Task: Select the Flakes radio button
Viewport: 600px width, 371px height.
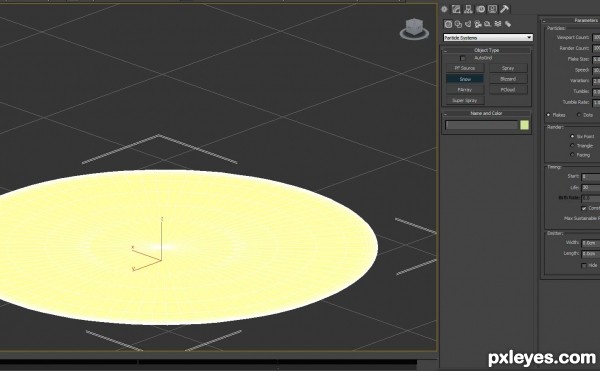Action: [x=548, y=115]
